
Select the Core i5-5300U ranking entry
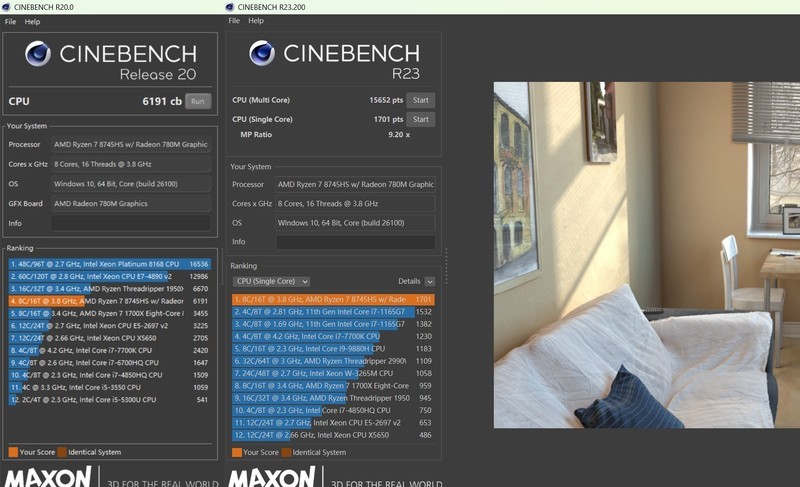tap(108, 399)
